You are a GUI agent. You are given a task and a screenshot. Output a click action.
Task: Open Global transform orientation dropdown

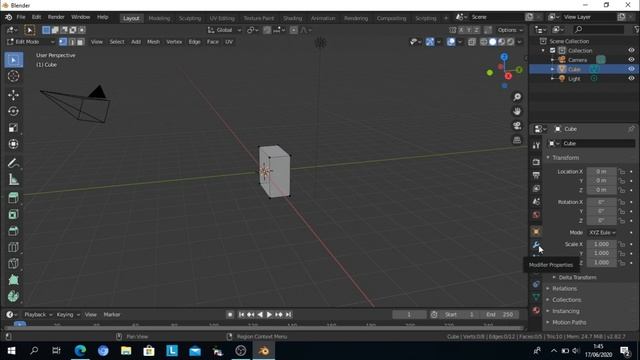(224, 30)
